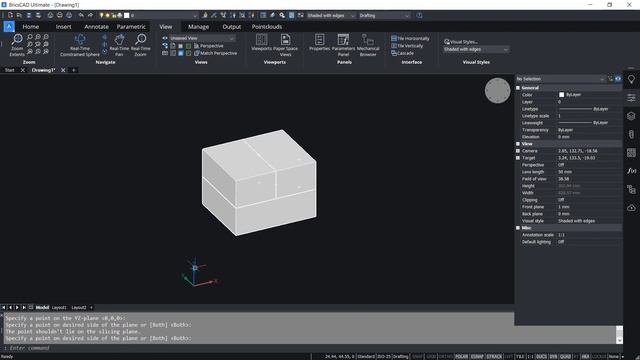Toggle ORTHO in status bar
This screenshot has height=360, width=640.
(446, 356)
